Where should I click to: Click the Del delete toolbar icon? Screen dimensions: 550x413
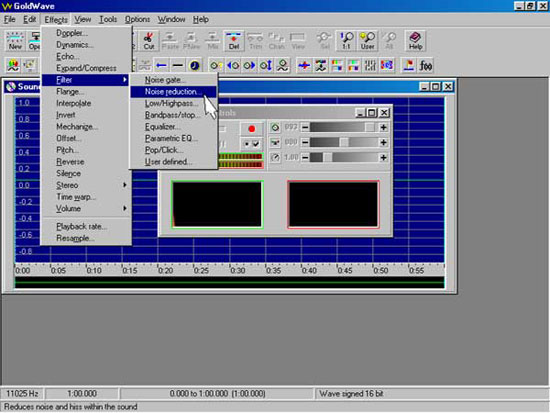234,41
